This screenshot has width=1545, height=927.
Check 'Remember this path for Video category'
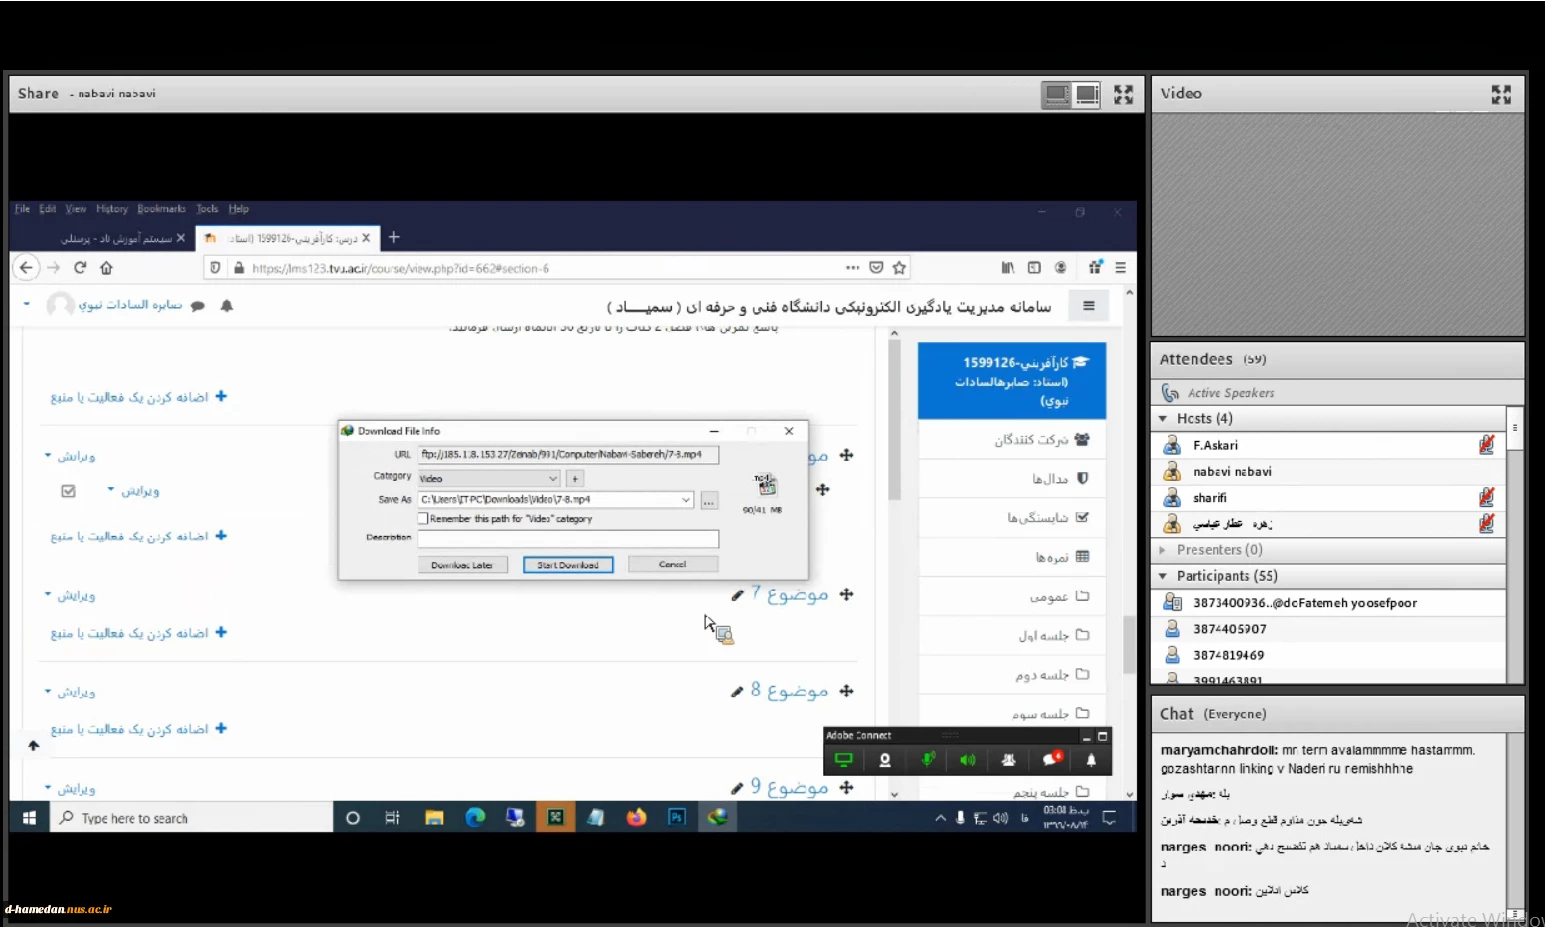423,518
